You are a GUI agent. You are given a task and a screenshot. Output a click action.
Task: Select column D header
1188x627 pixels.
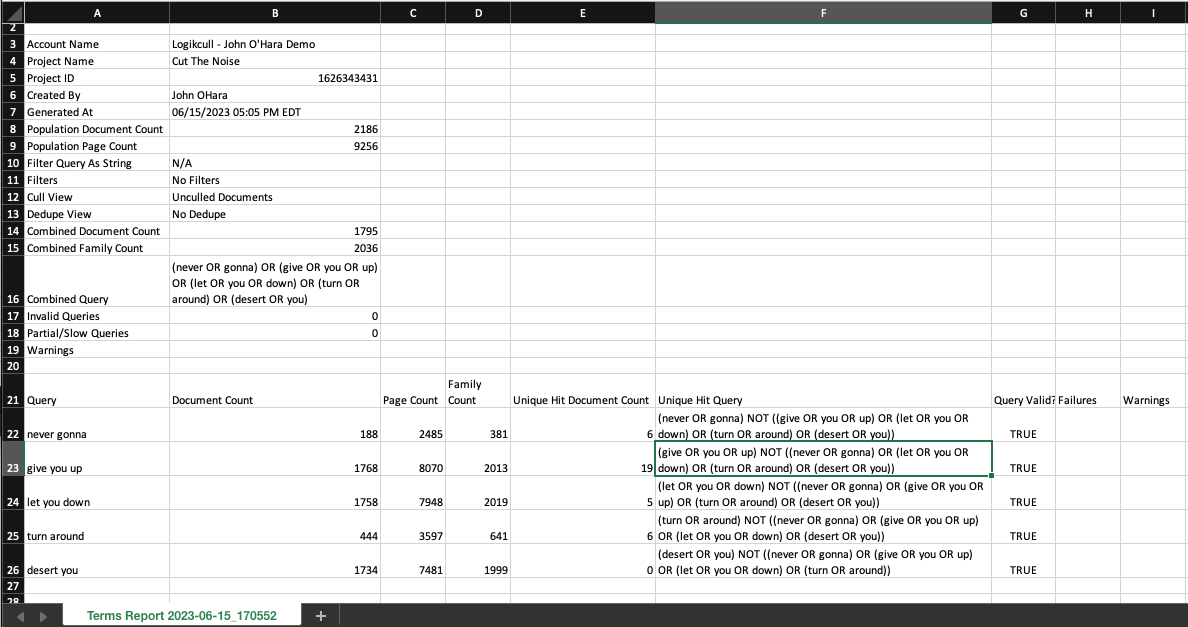(x=478, y=13)
